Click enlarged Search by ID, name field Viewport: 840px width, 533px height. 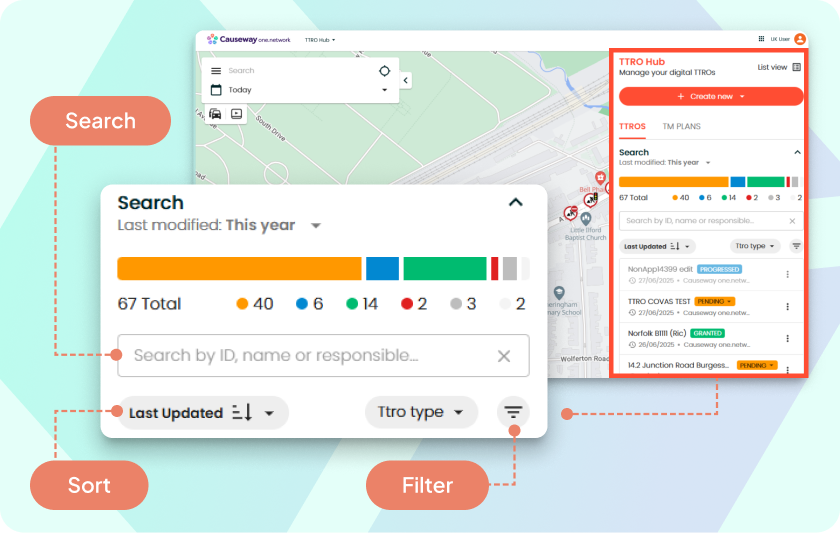[323, 356]
